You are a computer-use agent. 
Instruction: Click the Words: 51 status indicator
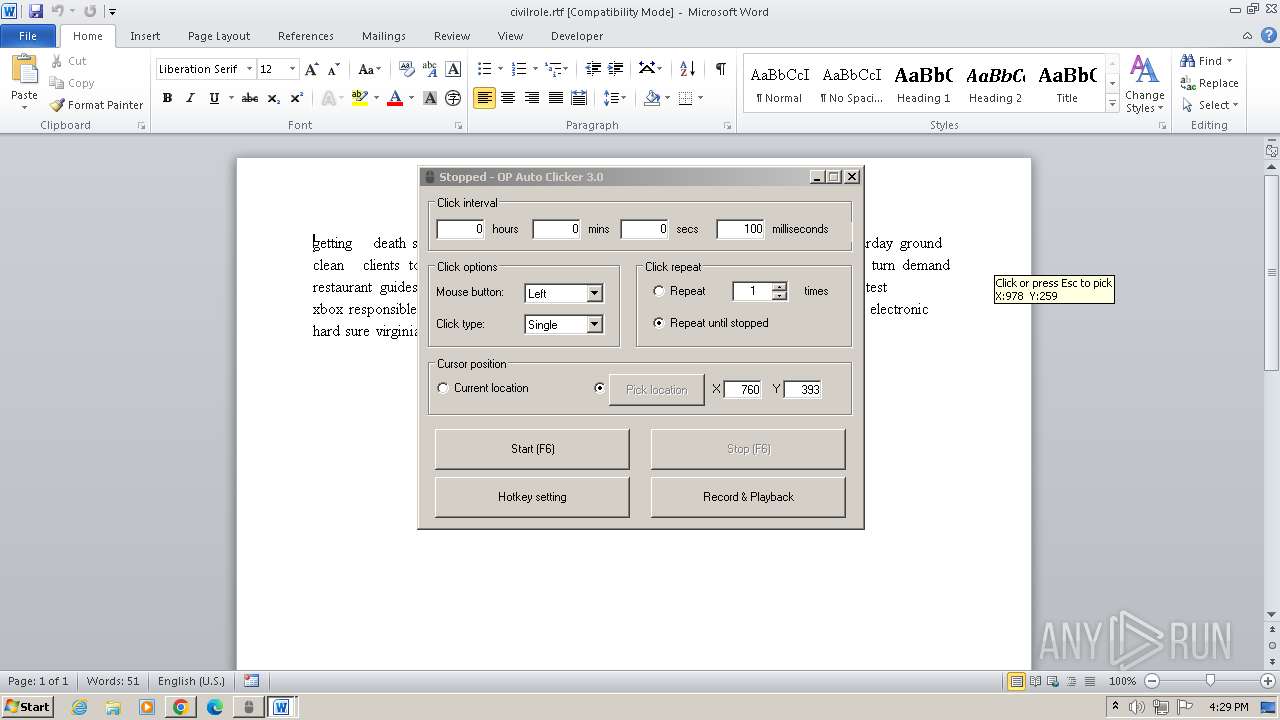click(x=113, y=681)
